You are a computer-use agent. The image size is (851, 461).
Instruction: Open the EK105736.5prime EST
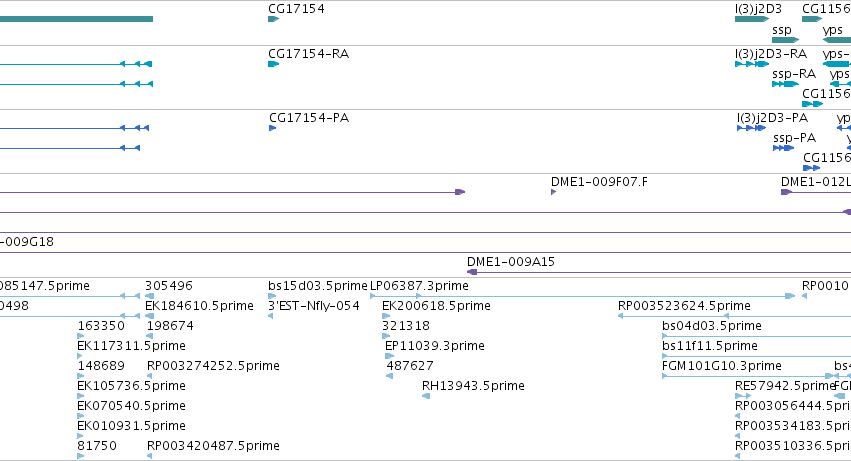(x=131, y=386)
